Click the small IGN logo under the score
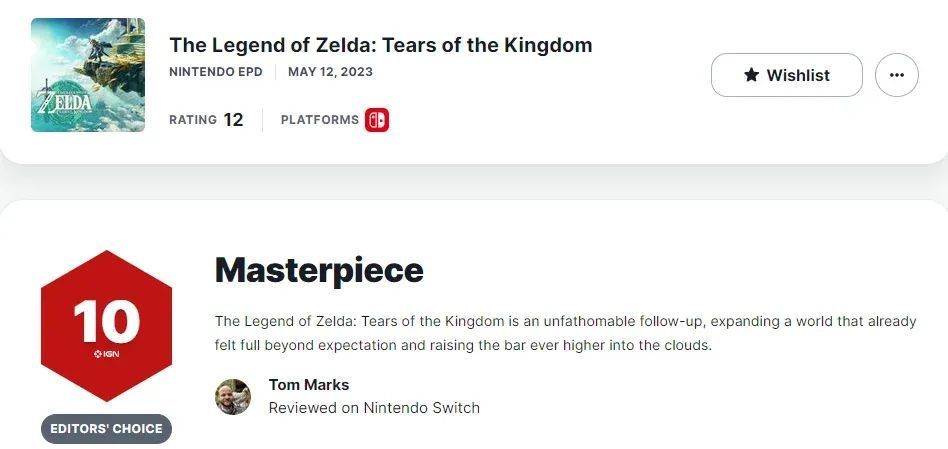This screenshot has height=449, width=948. pos(106,353)
